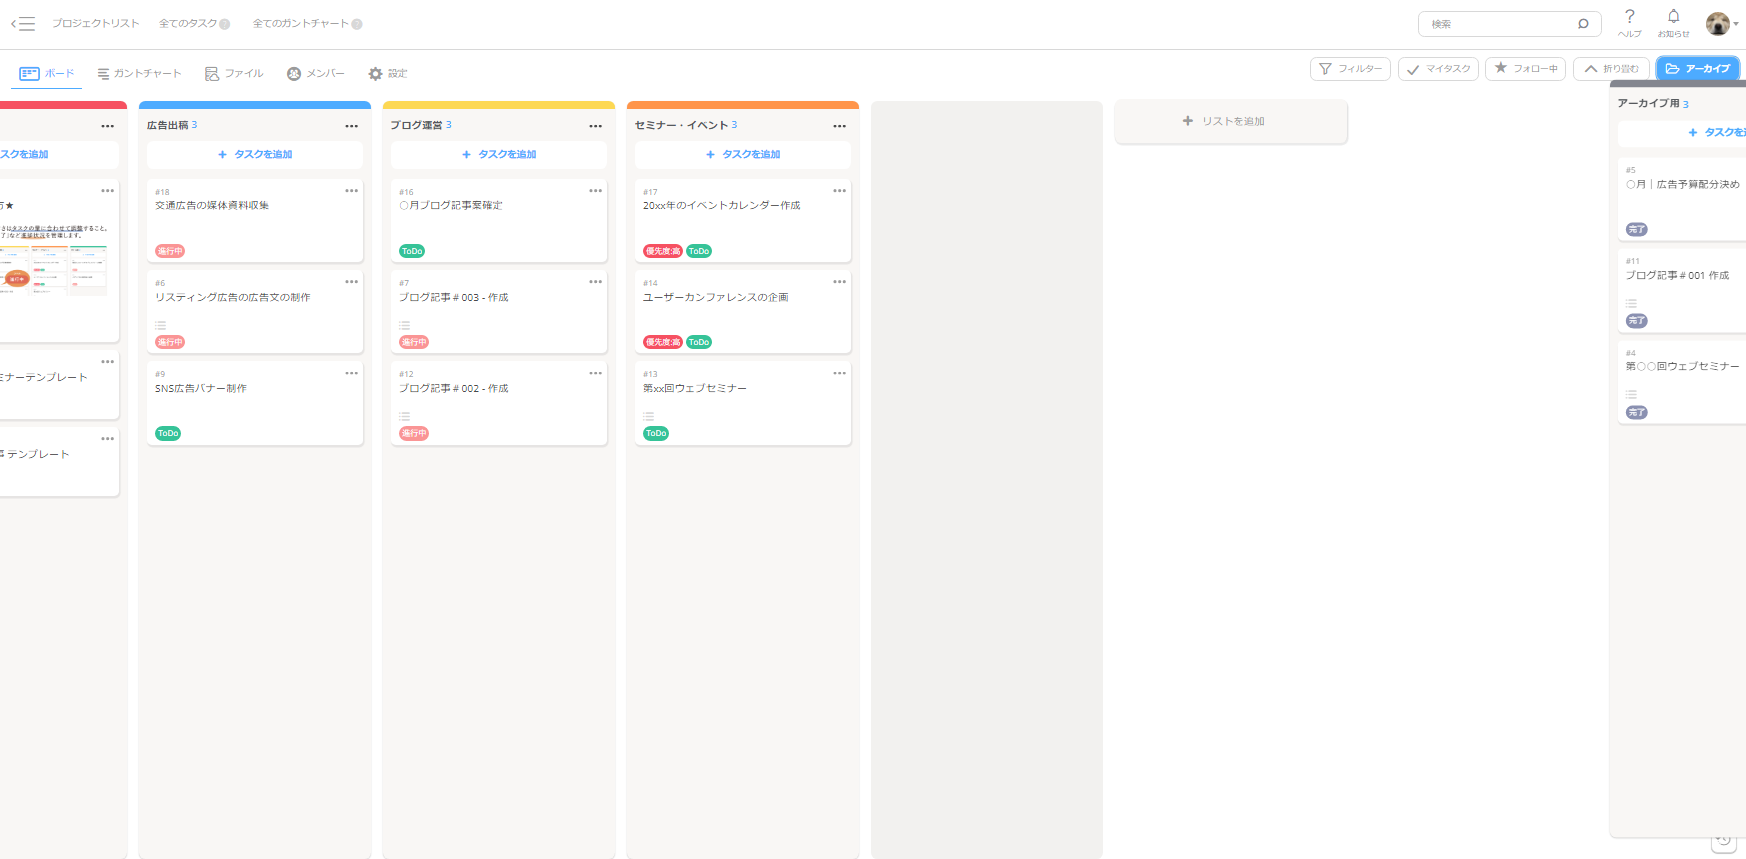Viewport: 1746px width, 859px height.
Task: Open options for ユーザーカンファレンスの企画 card
Action: (x=839, y=282)
